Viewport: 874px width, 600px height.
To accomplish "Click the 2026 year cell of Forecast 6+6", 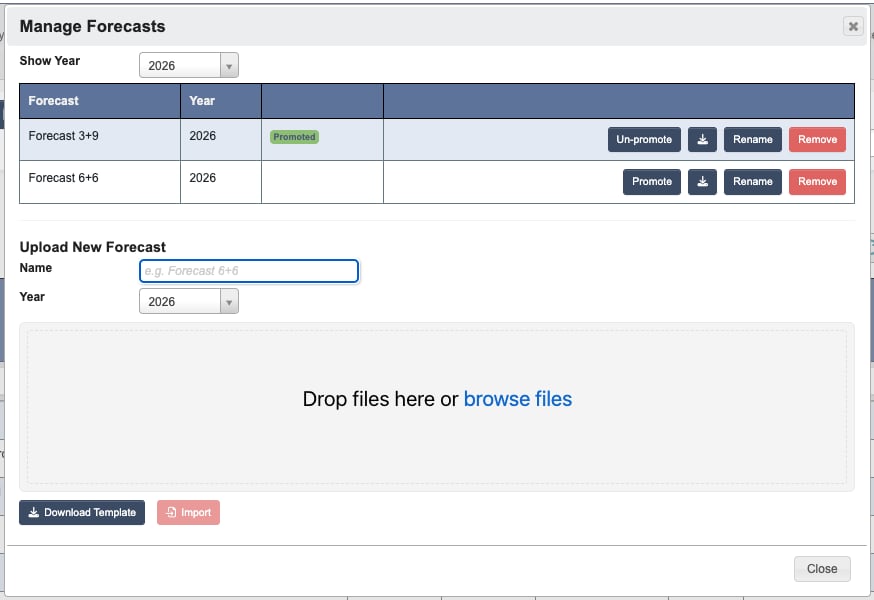I will pyautogui.click(x=221, y=182).
